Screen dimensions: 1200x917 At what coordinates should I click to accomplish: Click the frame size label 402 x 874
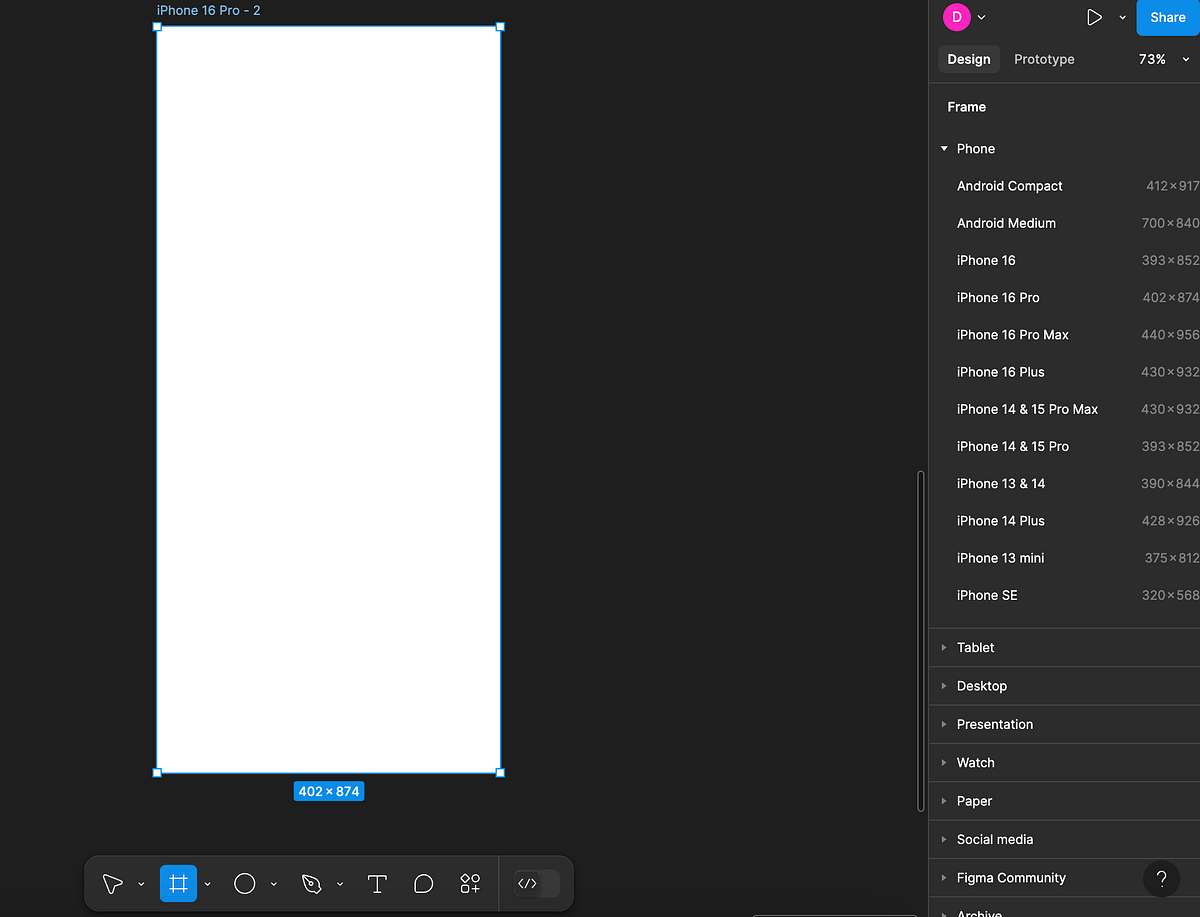point(329,791)
